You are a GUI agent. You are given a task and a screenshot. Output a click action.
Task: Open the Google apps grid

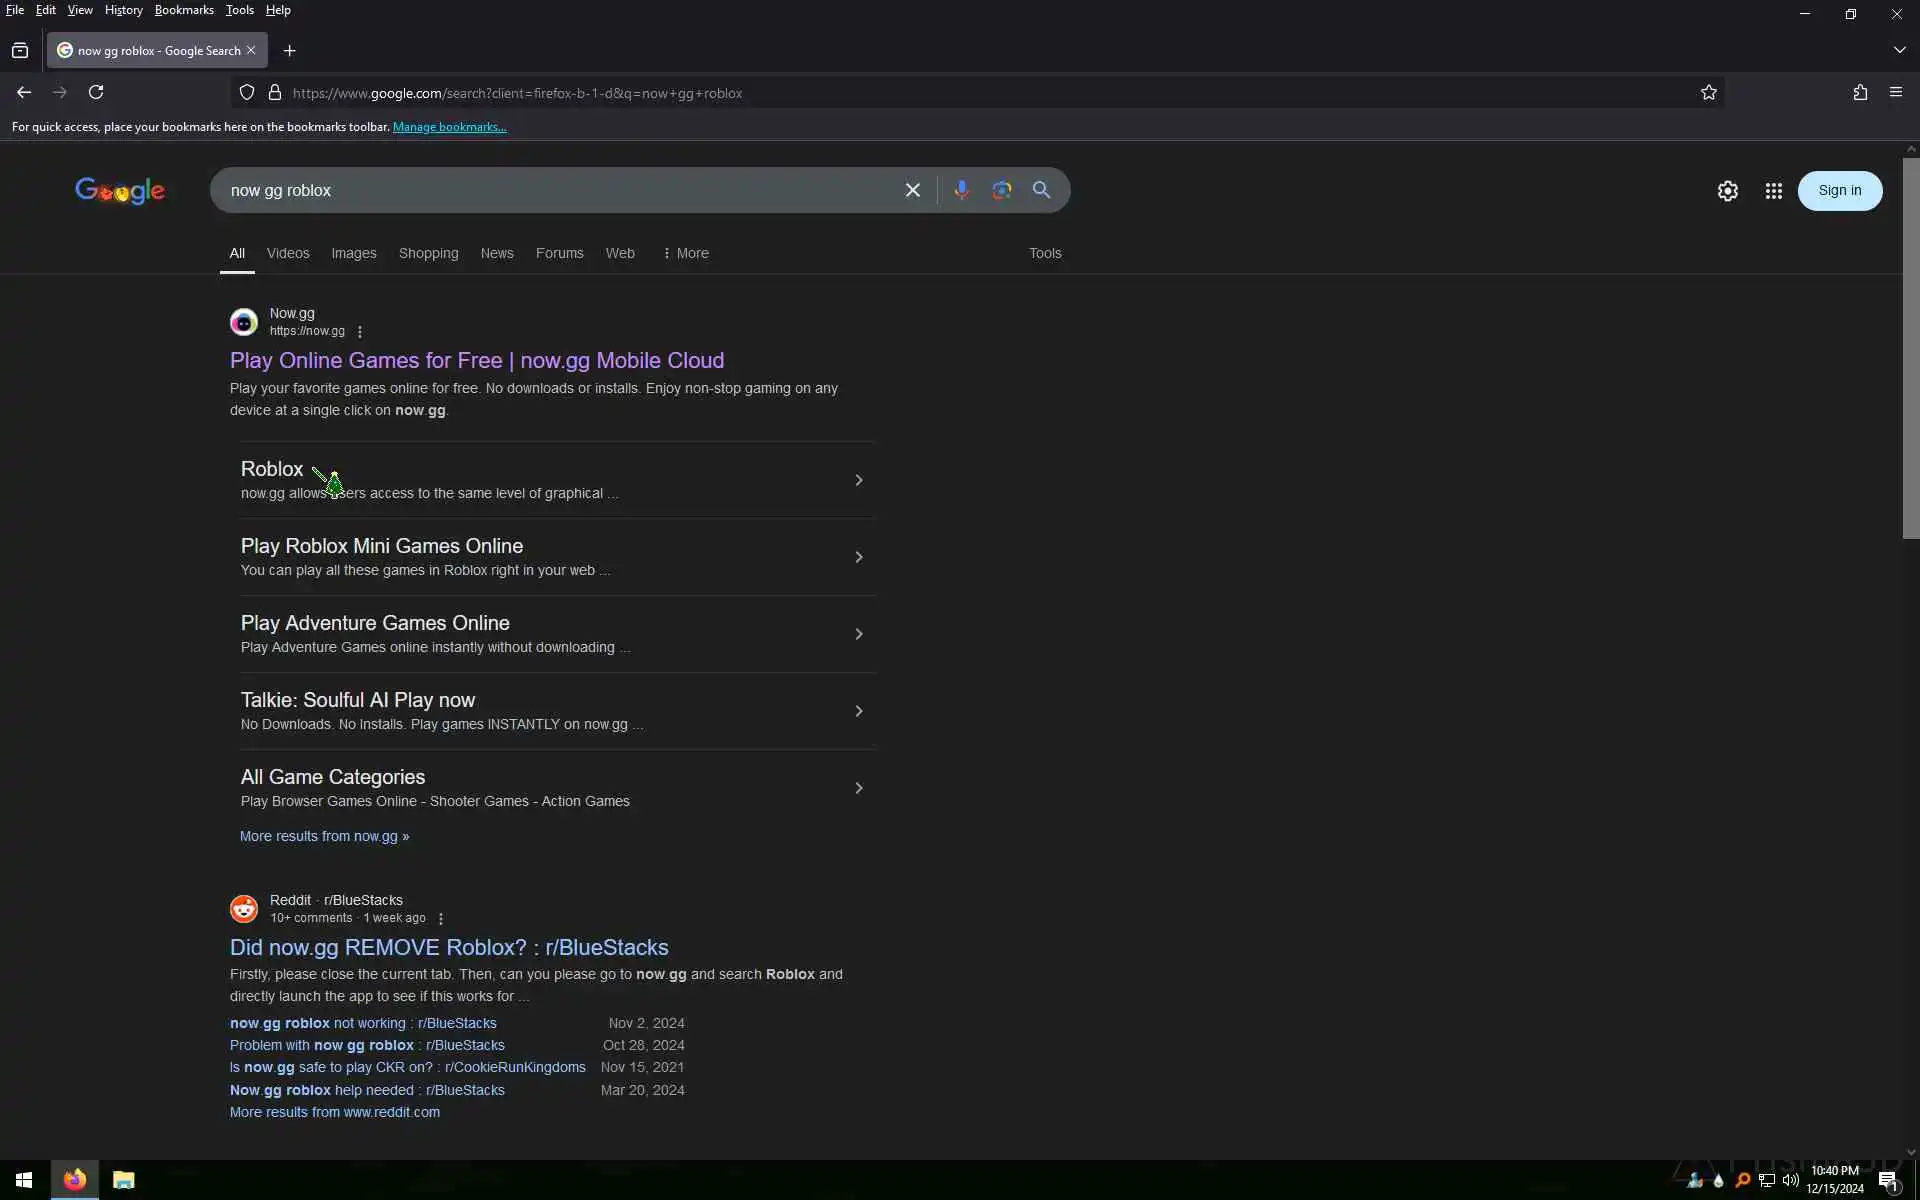[1773, 191]
